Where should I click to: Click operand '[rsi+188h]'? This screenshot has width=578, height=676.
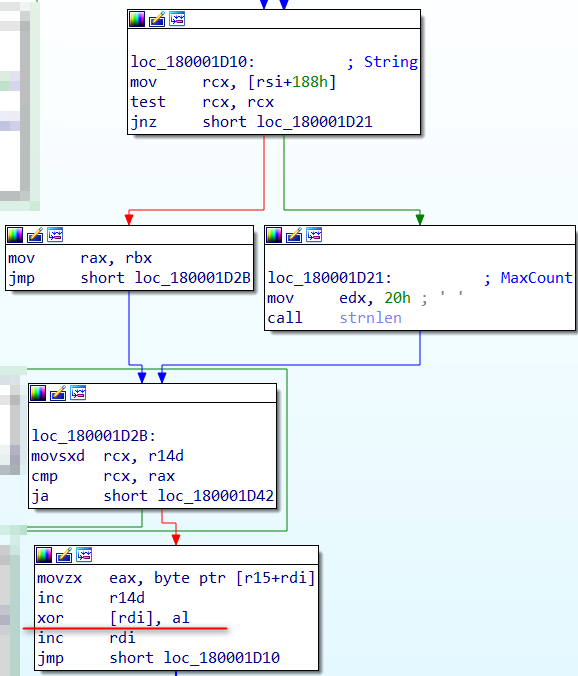click(x=292, y=82)
